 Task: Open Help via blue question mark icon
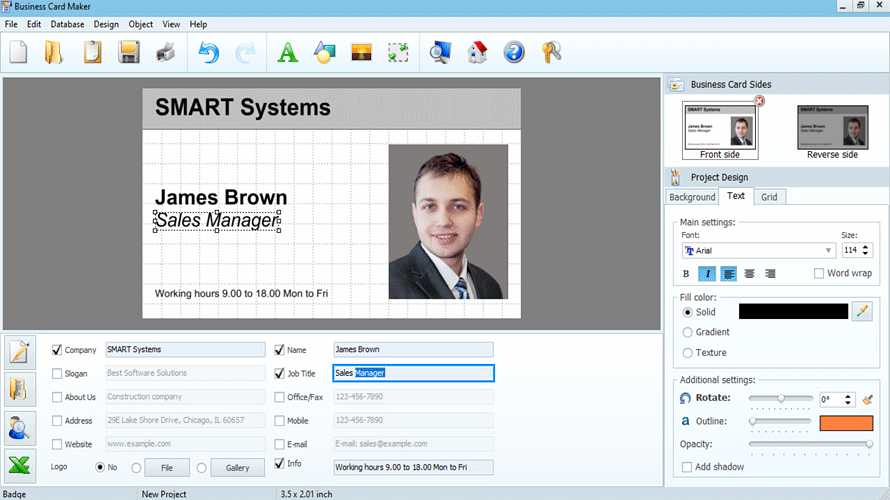point(514,53)
